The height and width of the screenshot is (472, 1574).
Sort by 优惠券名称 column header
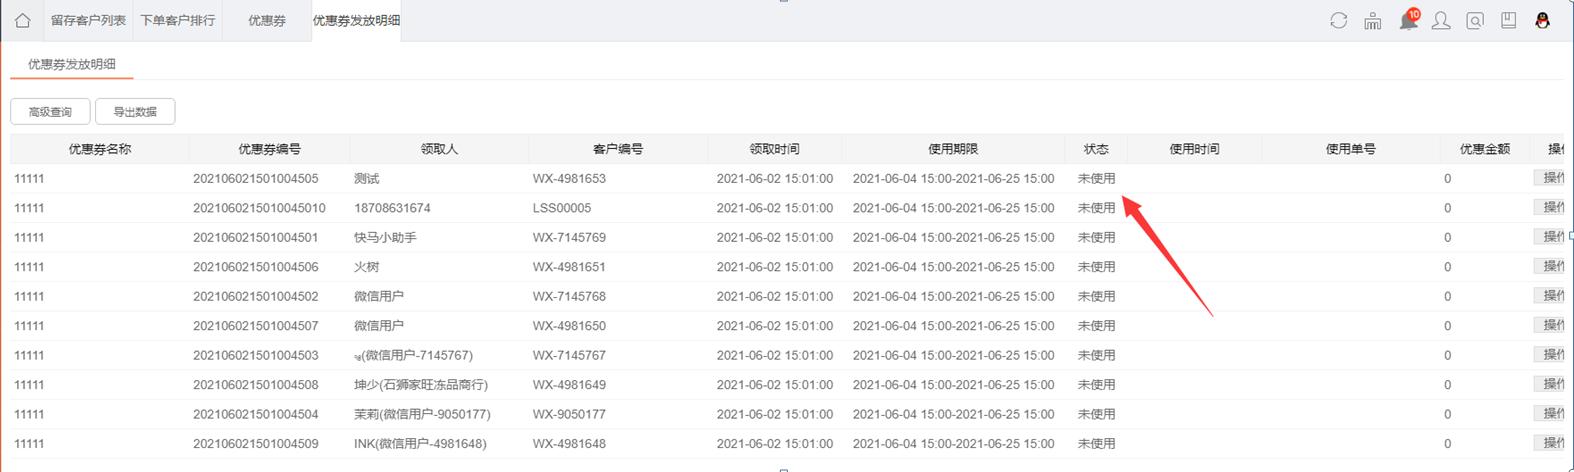(x=99, y=149)
